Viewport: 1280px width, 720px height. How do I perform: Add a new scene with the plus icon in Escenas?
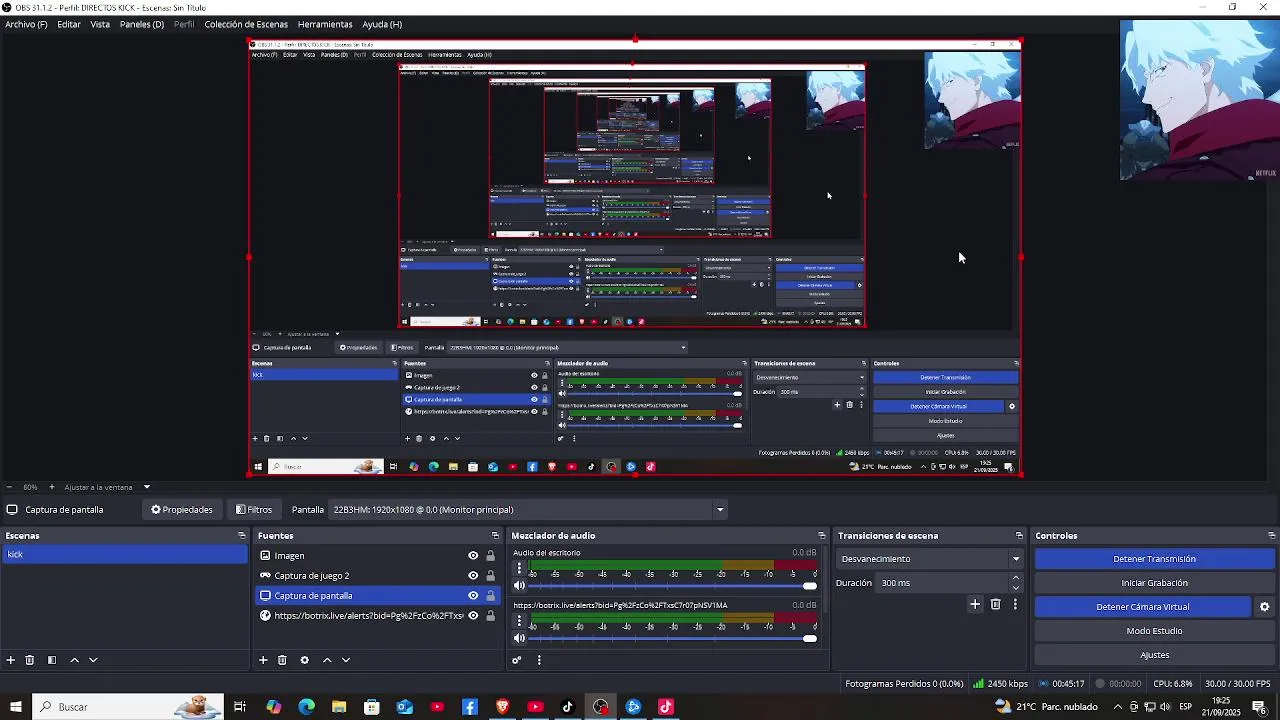click(x=11, y=660)
